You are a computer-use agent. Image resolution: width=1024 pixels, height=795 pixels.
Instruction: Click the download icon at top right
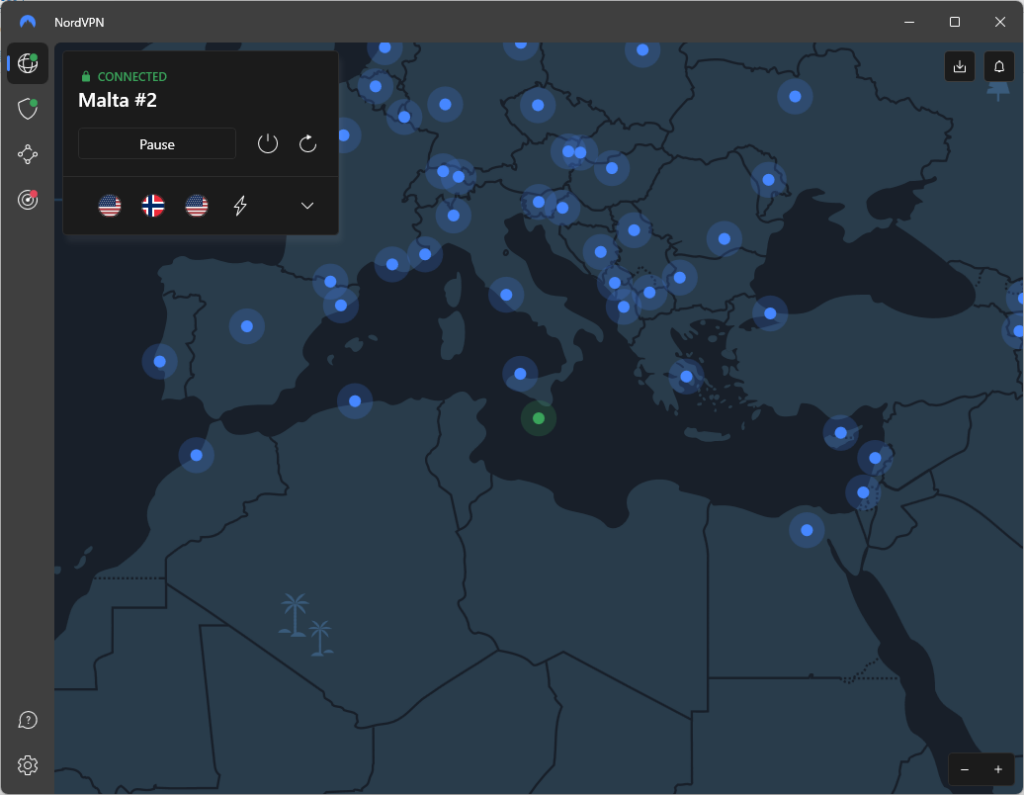(x=960, y=67)
